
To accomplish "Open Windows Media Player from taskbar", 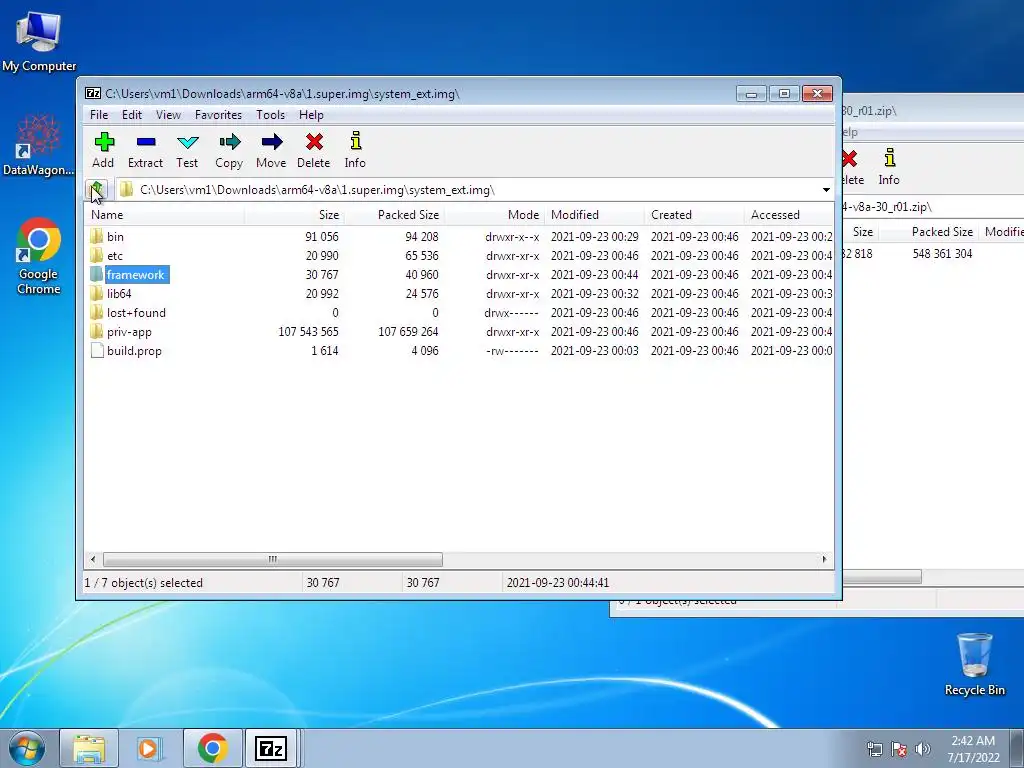I will click(x=150, y=748).
